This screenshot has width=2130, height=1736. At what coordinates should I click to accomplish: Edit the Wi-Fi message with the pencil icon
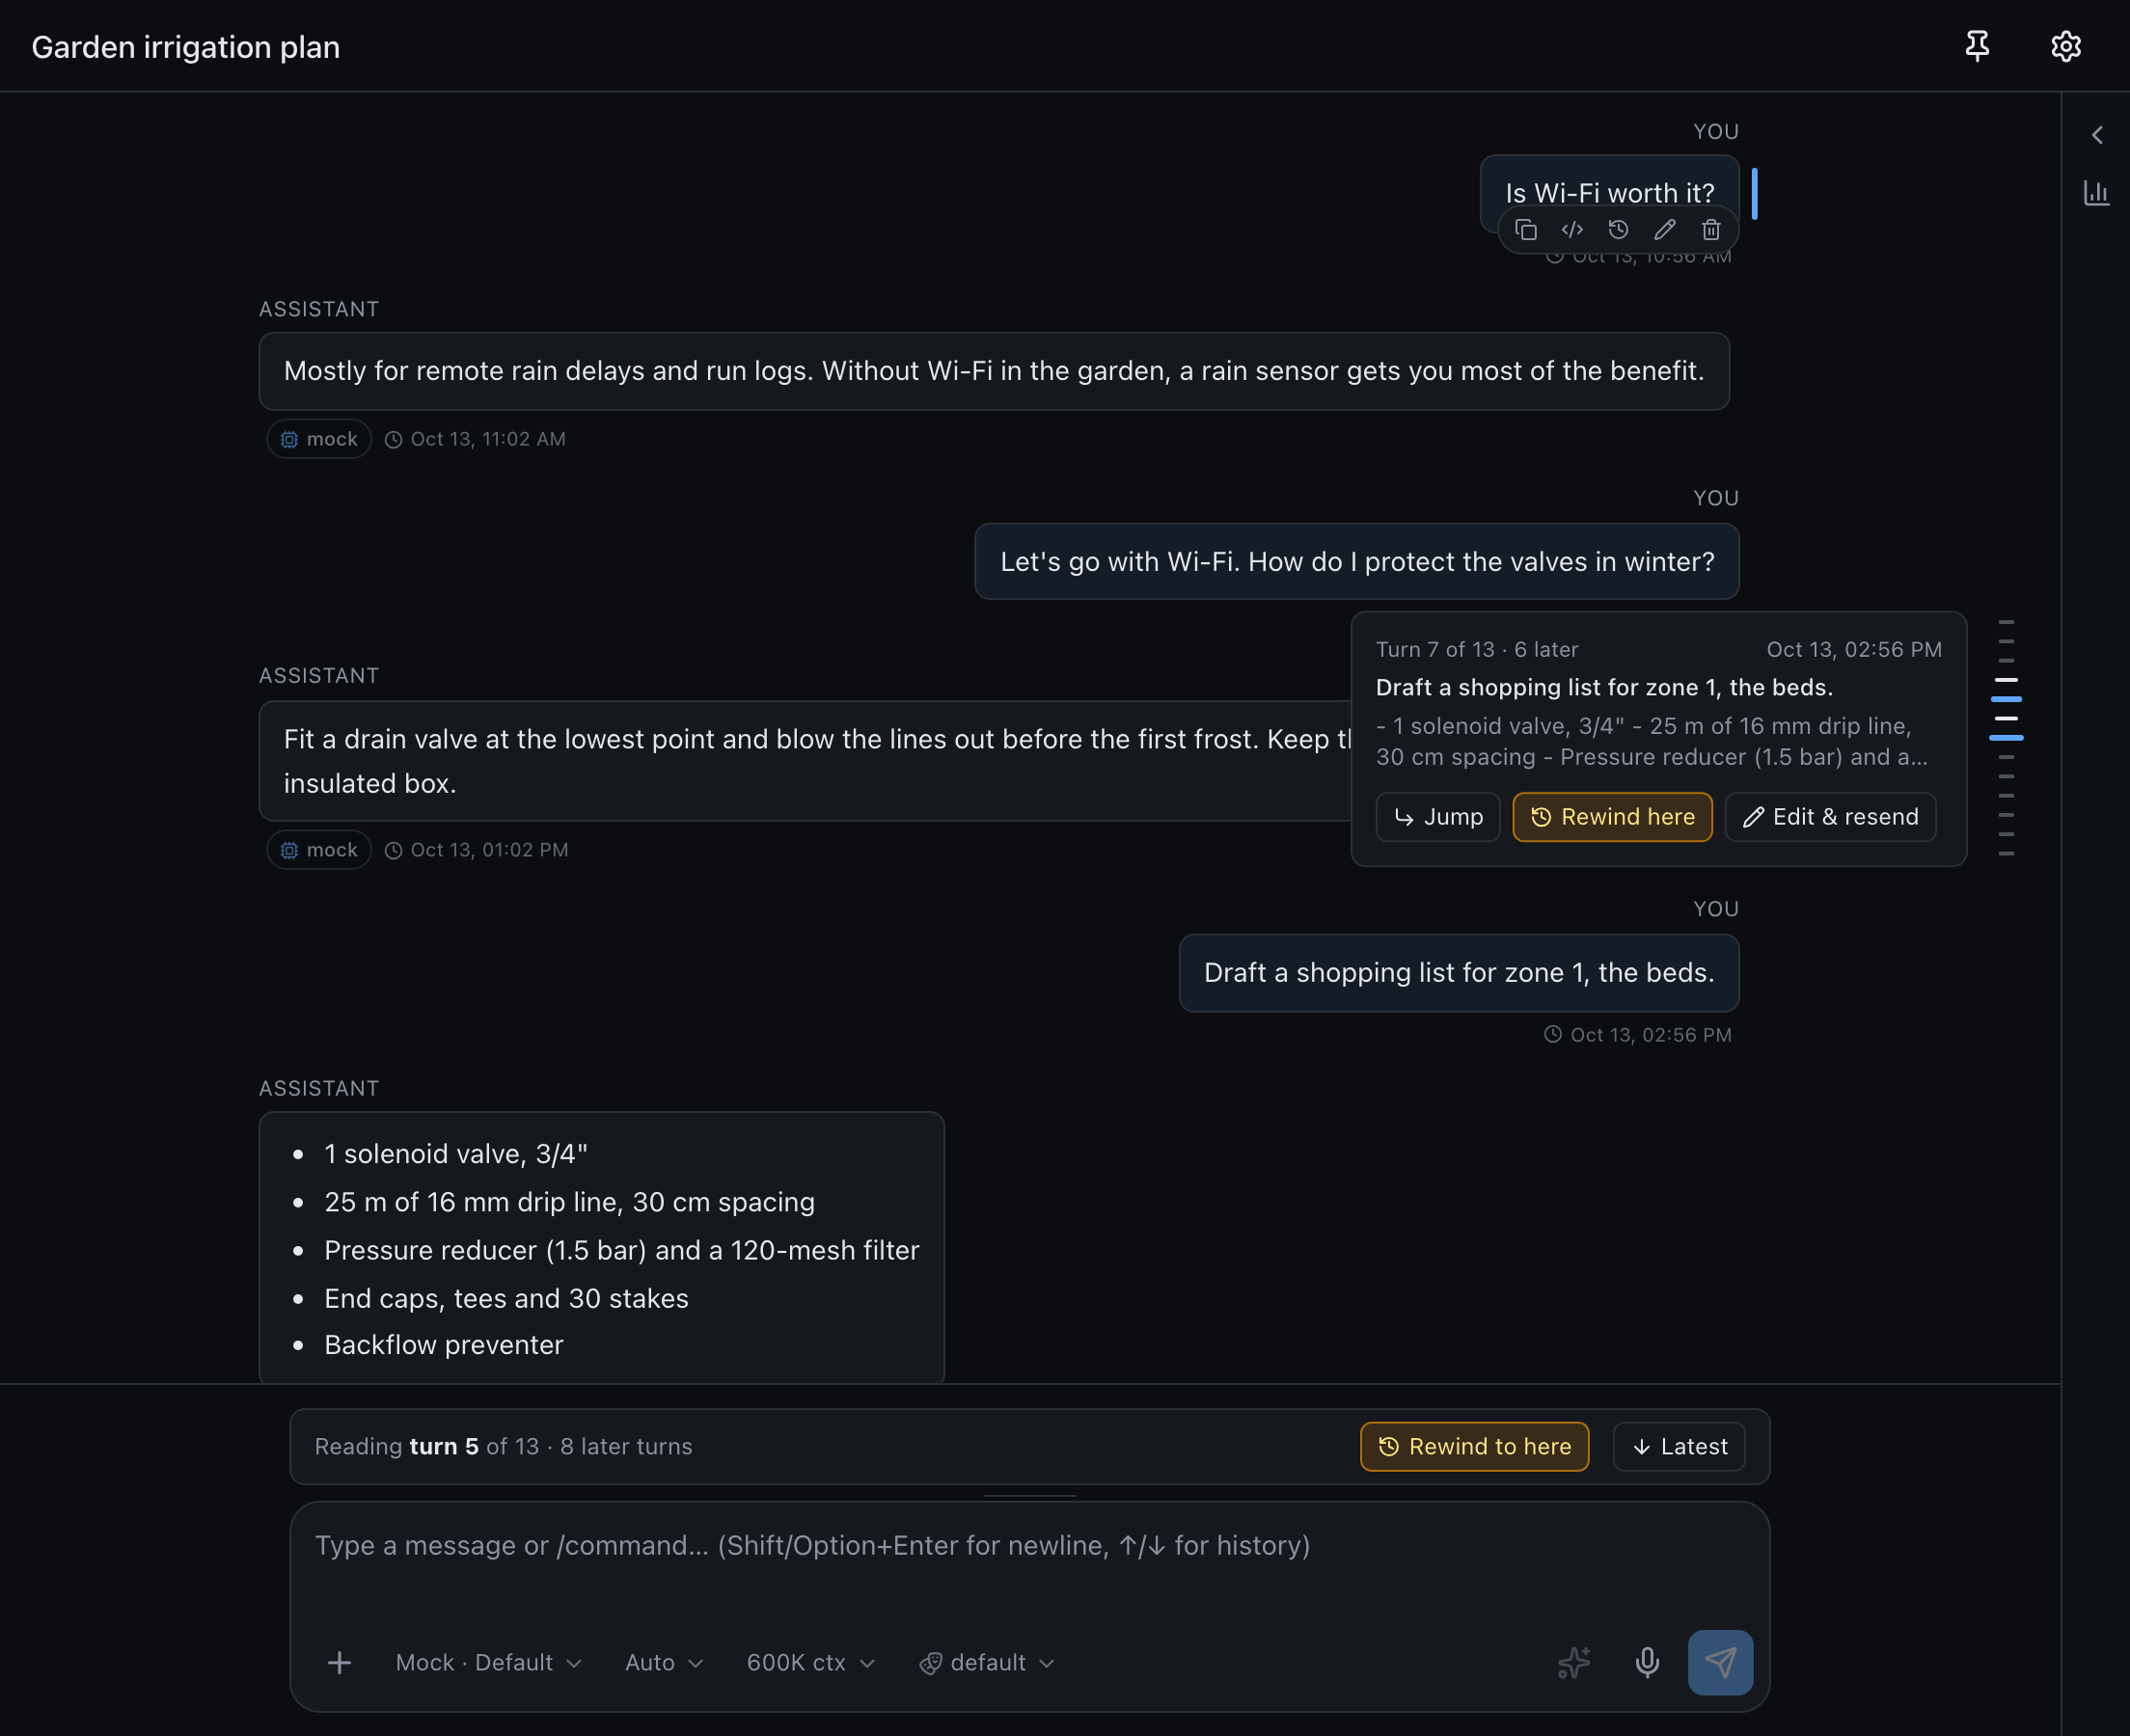click(1665, 230)
